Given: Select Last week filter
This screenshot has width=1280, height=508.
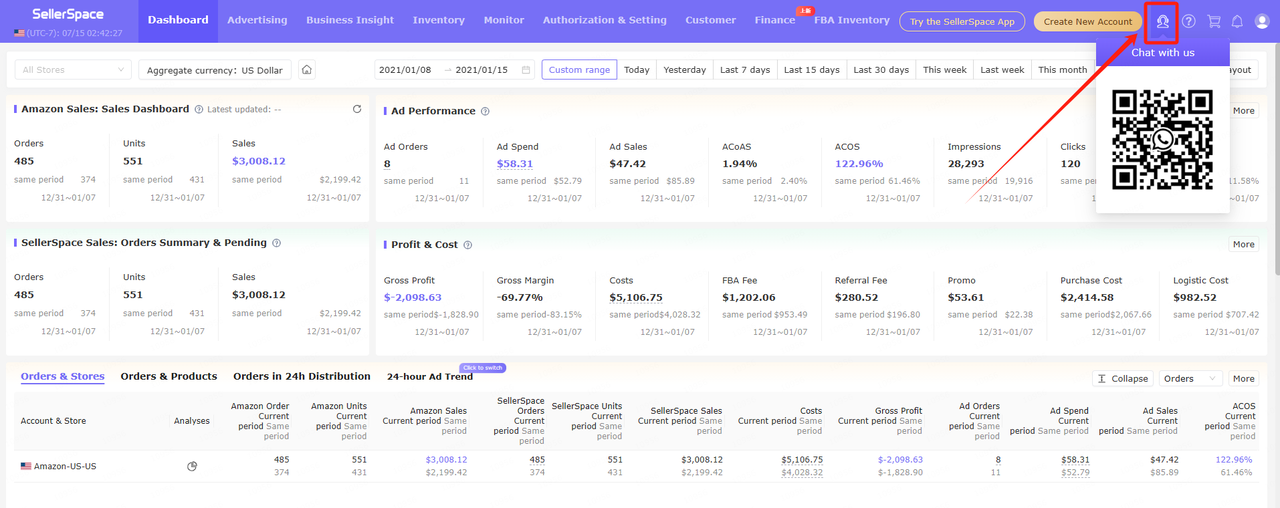Looking at the screenshot, I should (x=1002, y=70).
